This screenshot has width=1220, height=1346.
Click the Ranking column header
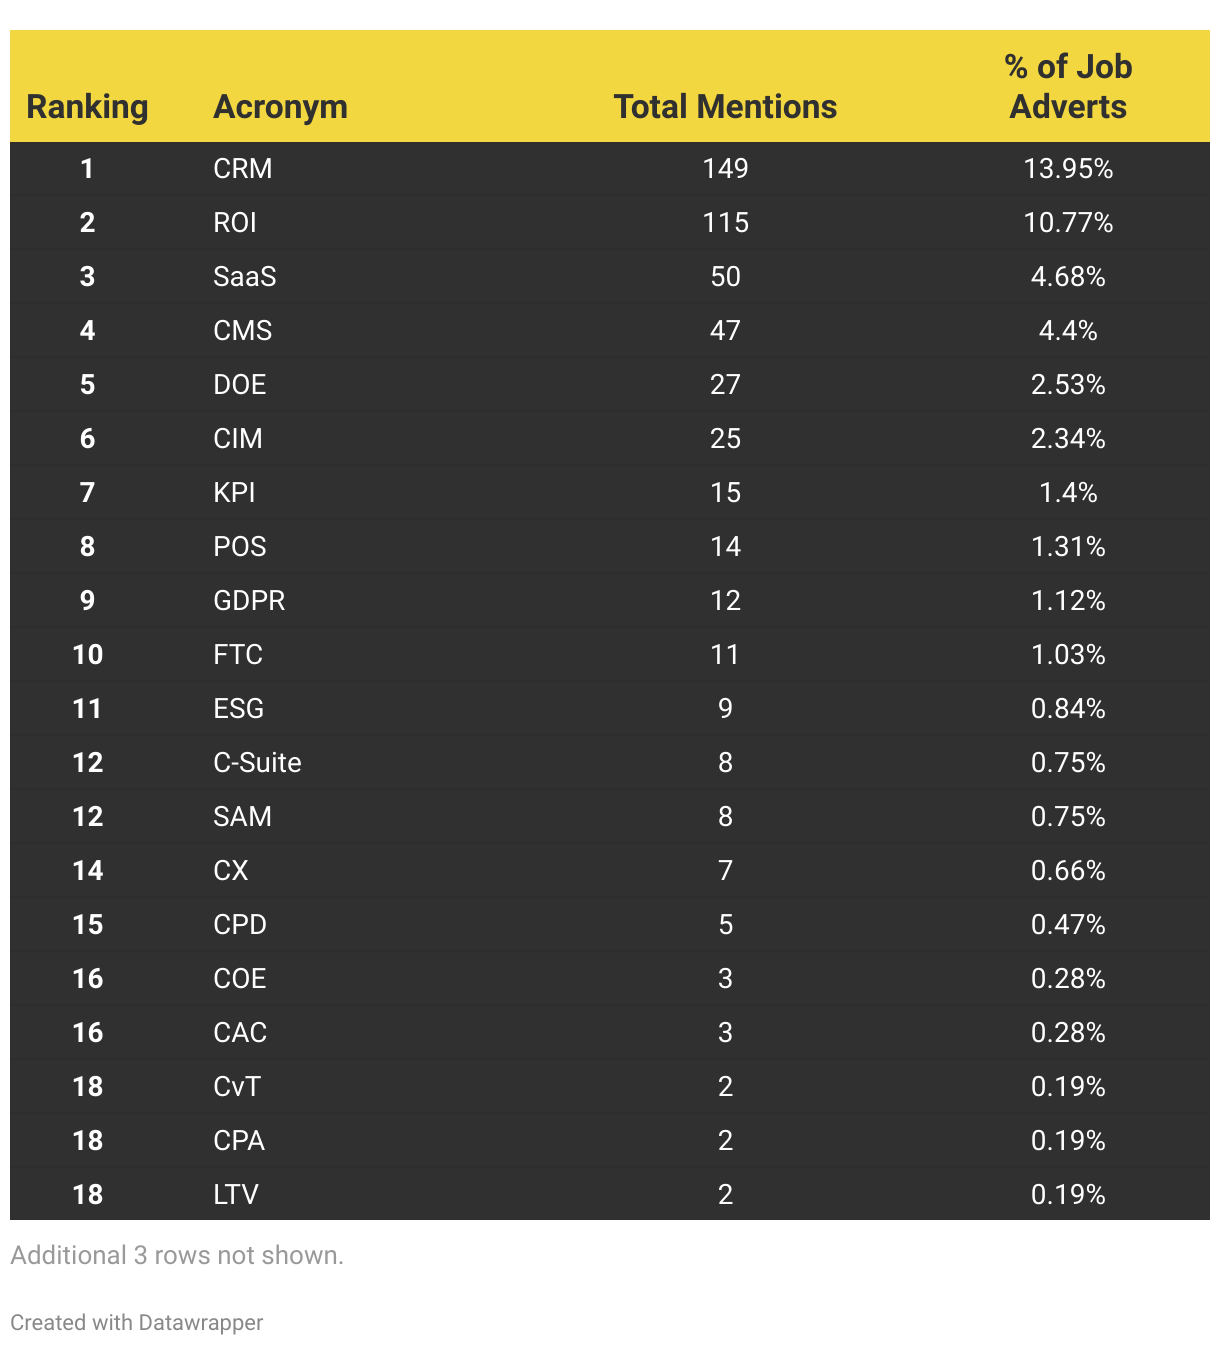87,107
